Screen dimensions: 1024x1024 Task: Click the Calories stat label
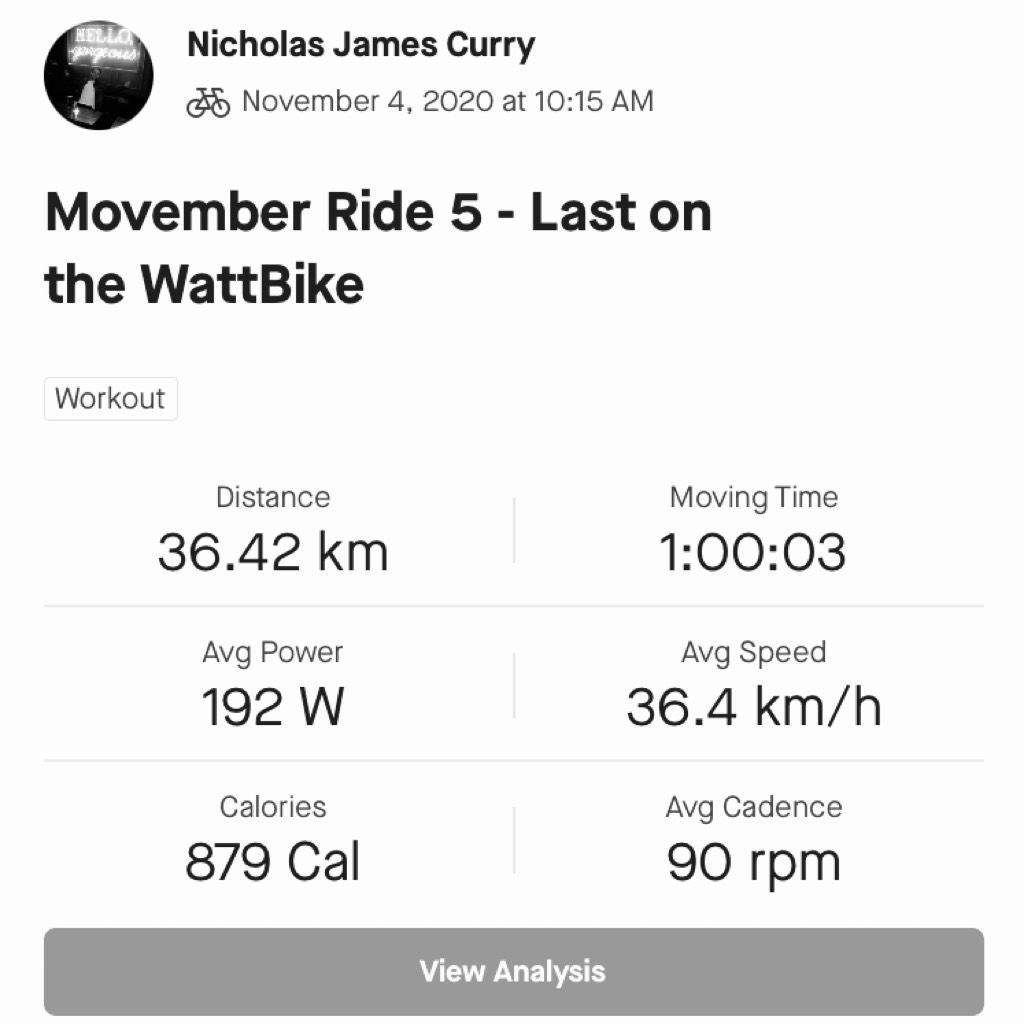[273, 807]
